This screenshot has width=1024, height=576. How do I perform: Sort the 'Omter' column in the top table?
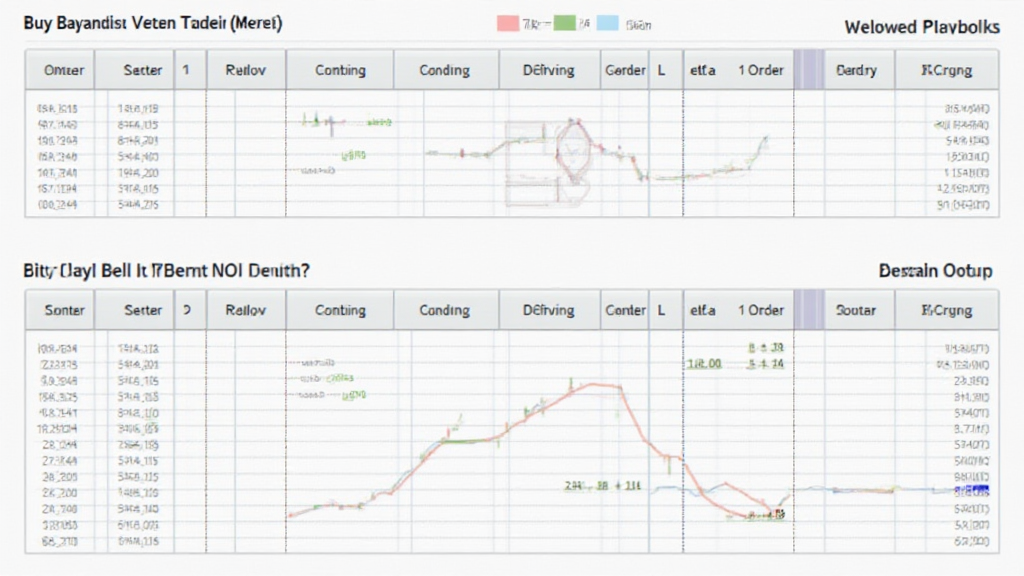click(62, 70)
